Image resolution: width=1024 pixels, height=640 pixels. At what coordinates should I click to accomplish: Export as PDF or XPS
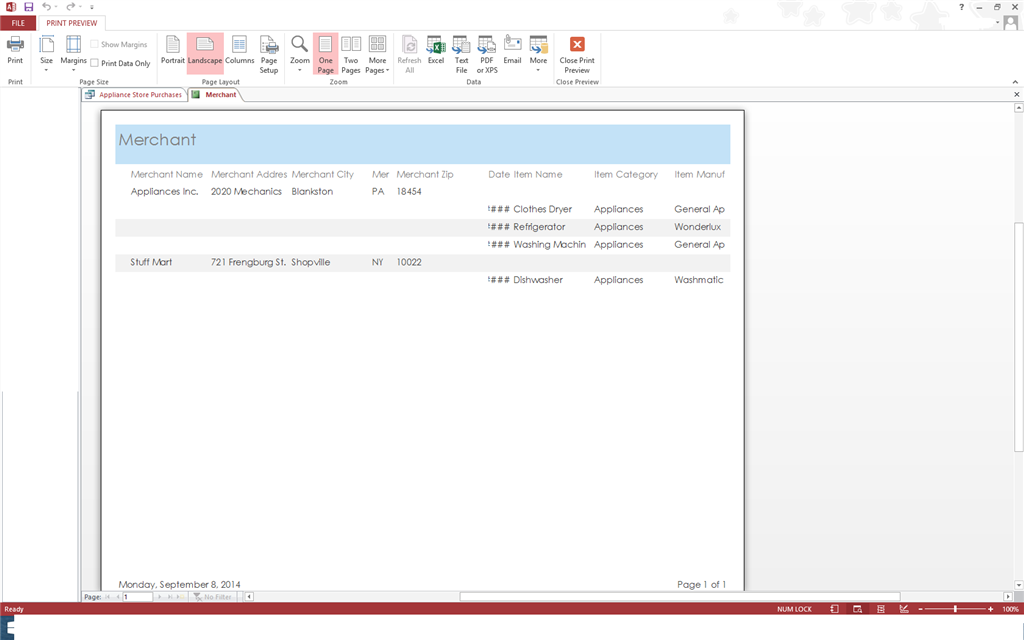487,54
